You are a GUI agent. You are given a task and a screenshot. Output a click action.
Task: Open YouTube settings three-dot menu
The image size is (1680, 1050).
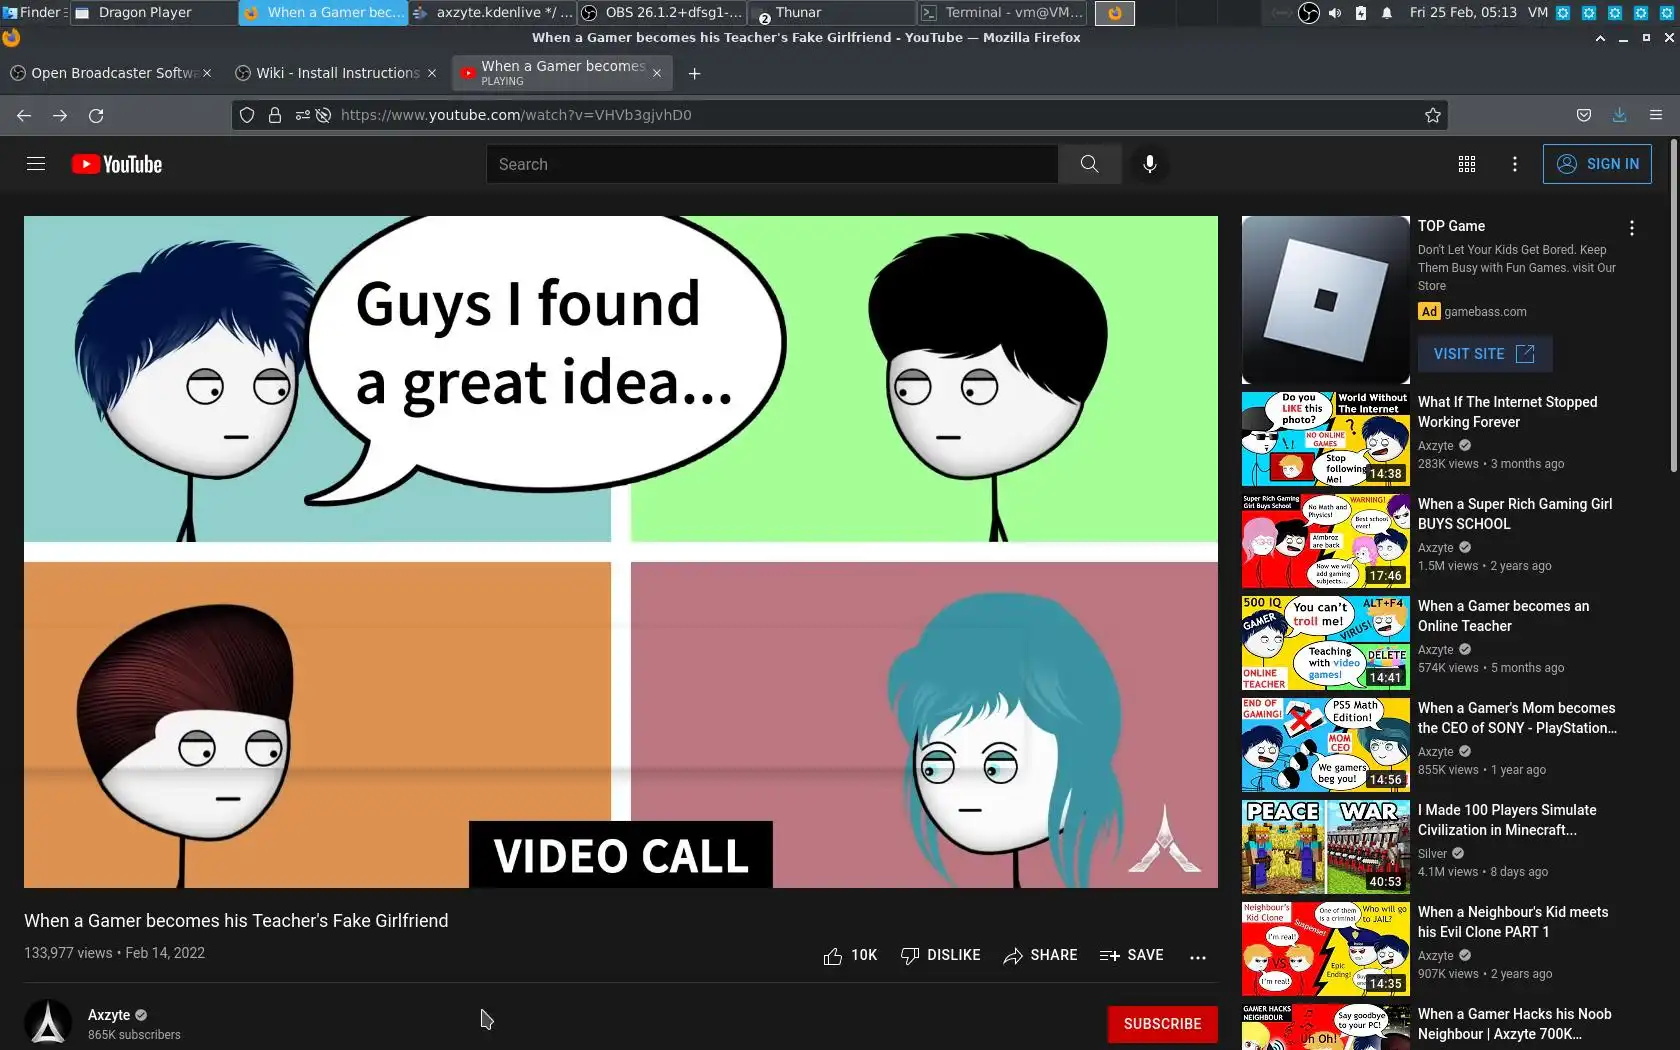click(1515, 164)
